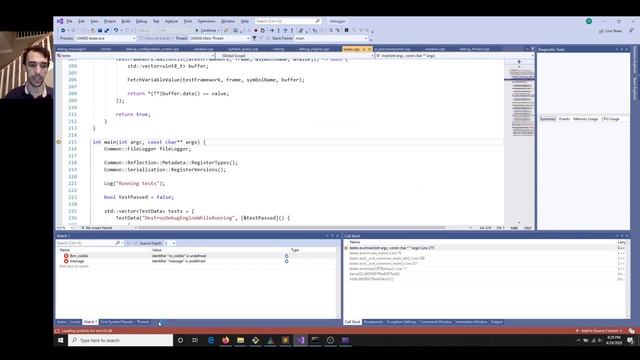Click the Continue debugging button
This screenshot has height=360, width=640.
click(207, 31)
